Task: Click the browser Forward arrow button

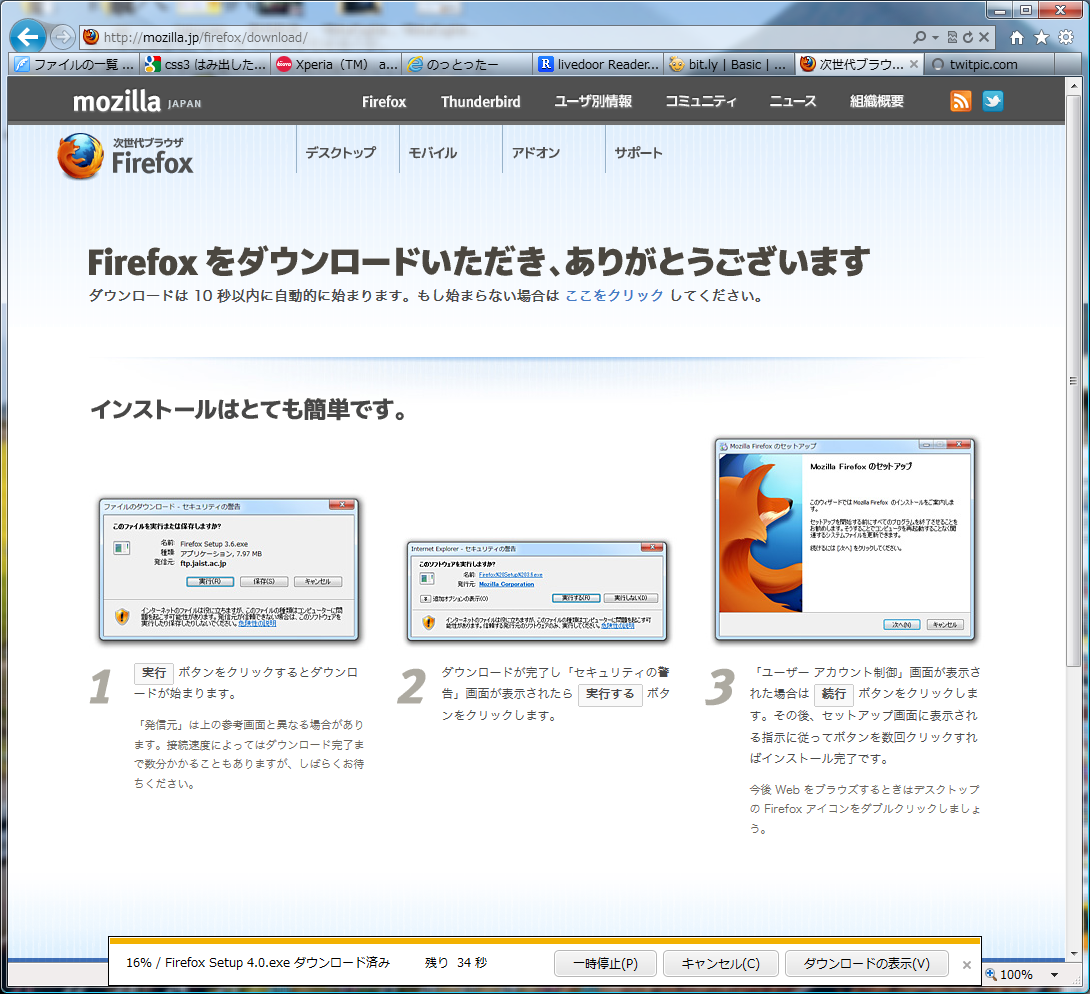Action: 63,37
